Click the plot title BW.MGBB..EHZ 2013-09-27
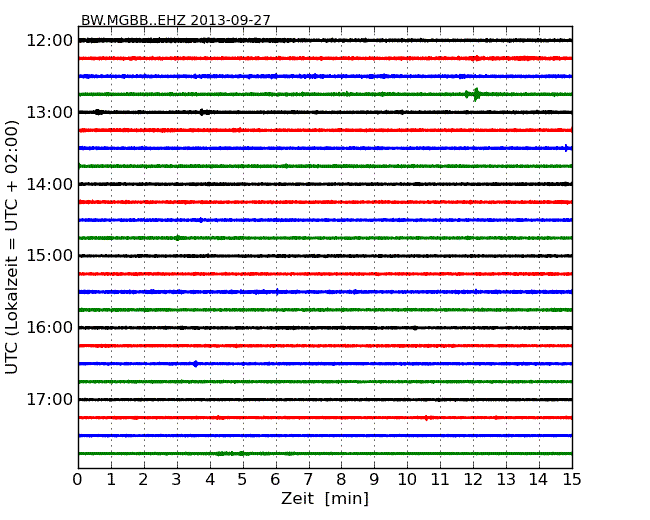The image size is (650, 520). pos(175,20)
